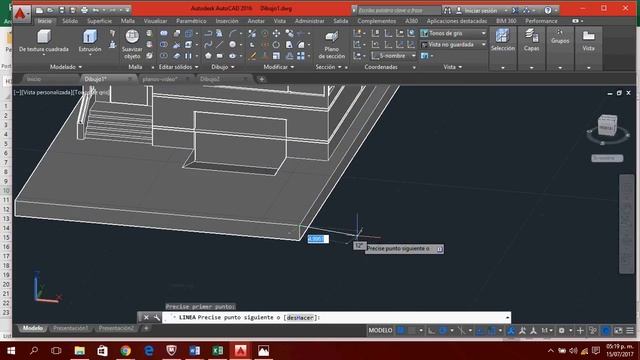The image size is (640, 360).
Task: Click the dynamic distance input box near cursor
Action: (318, 239)
